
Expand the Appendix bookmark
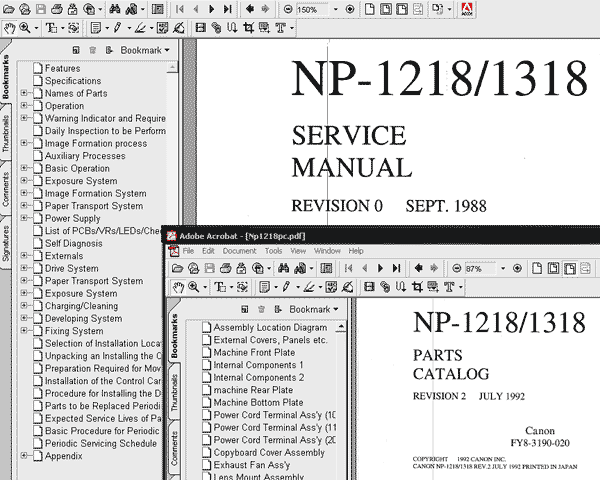tap(24, 456)
